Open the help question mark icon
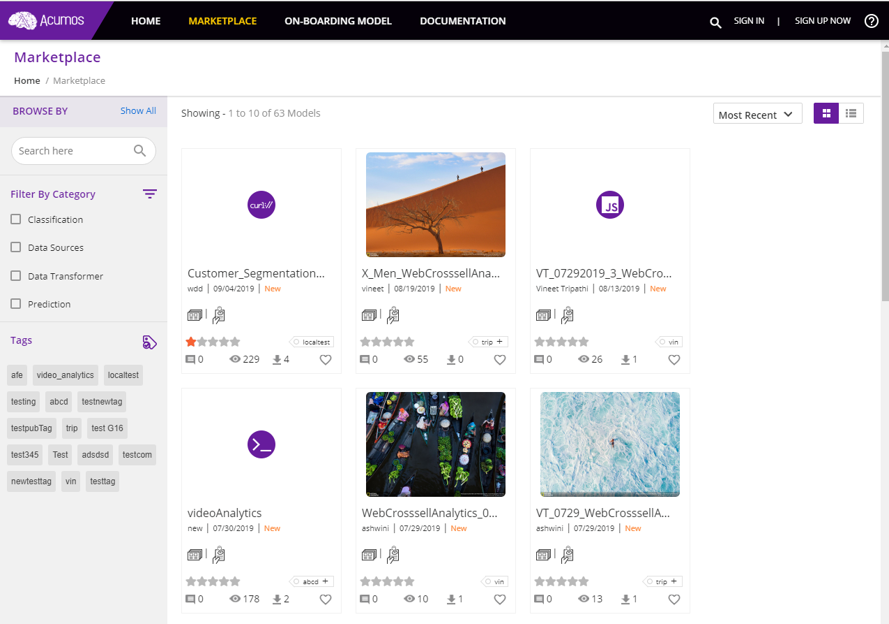The image size is (889, 624). pos(871,21)
